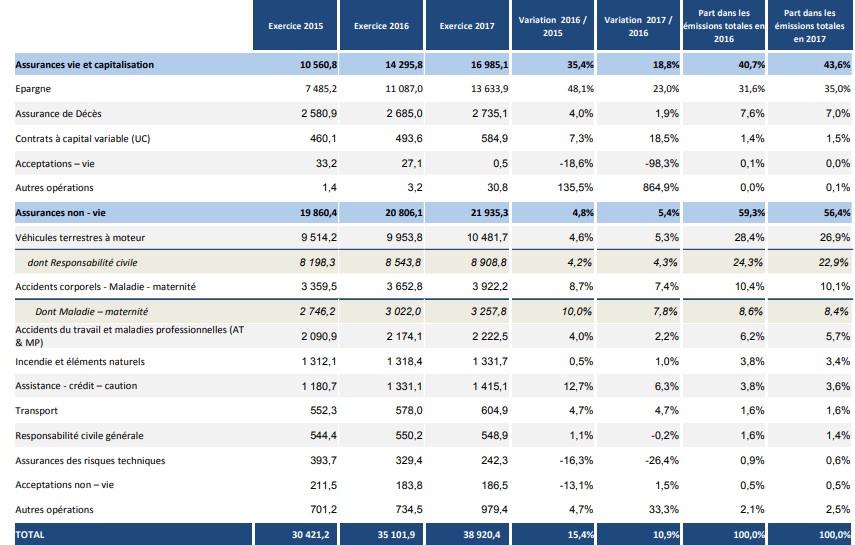
Task: Select the Assurances des risques techniques label
Action: [x=91, y=460]
